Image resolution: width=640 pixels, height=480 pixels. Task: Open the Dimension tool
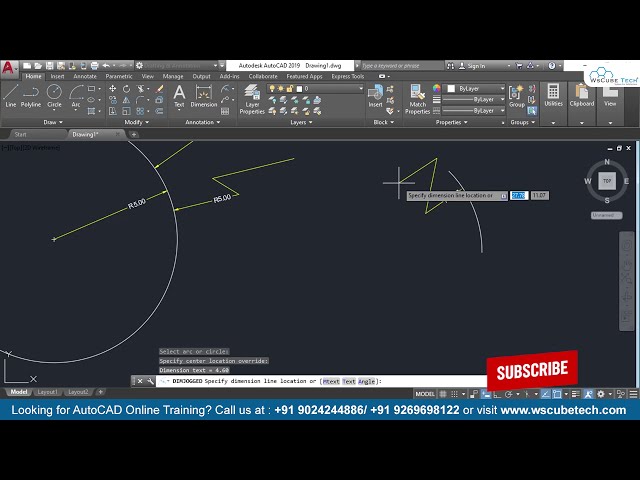204,95
